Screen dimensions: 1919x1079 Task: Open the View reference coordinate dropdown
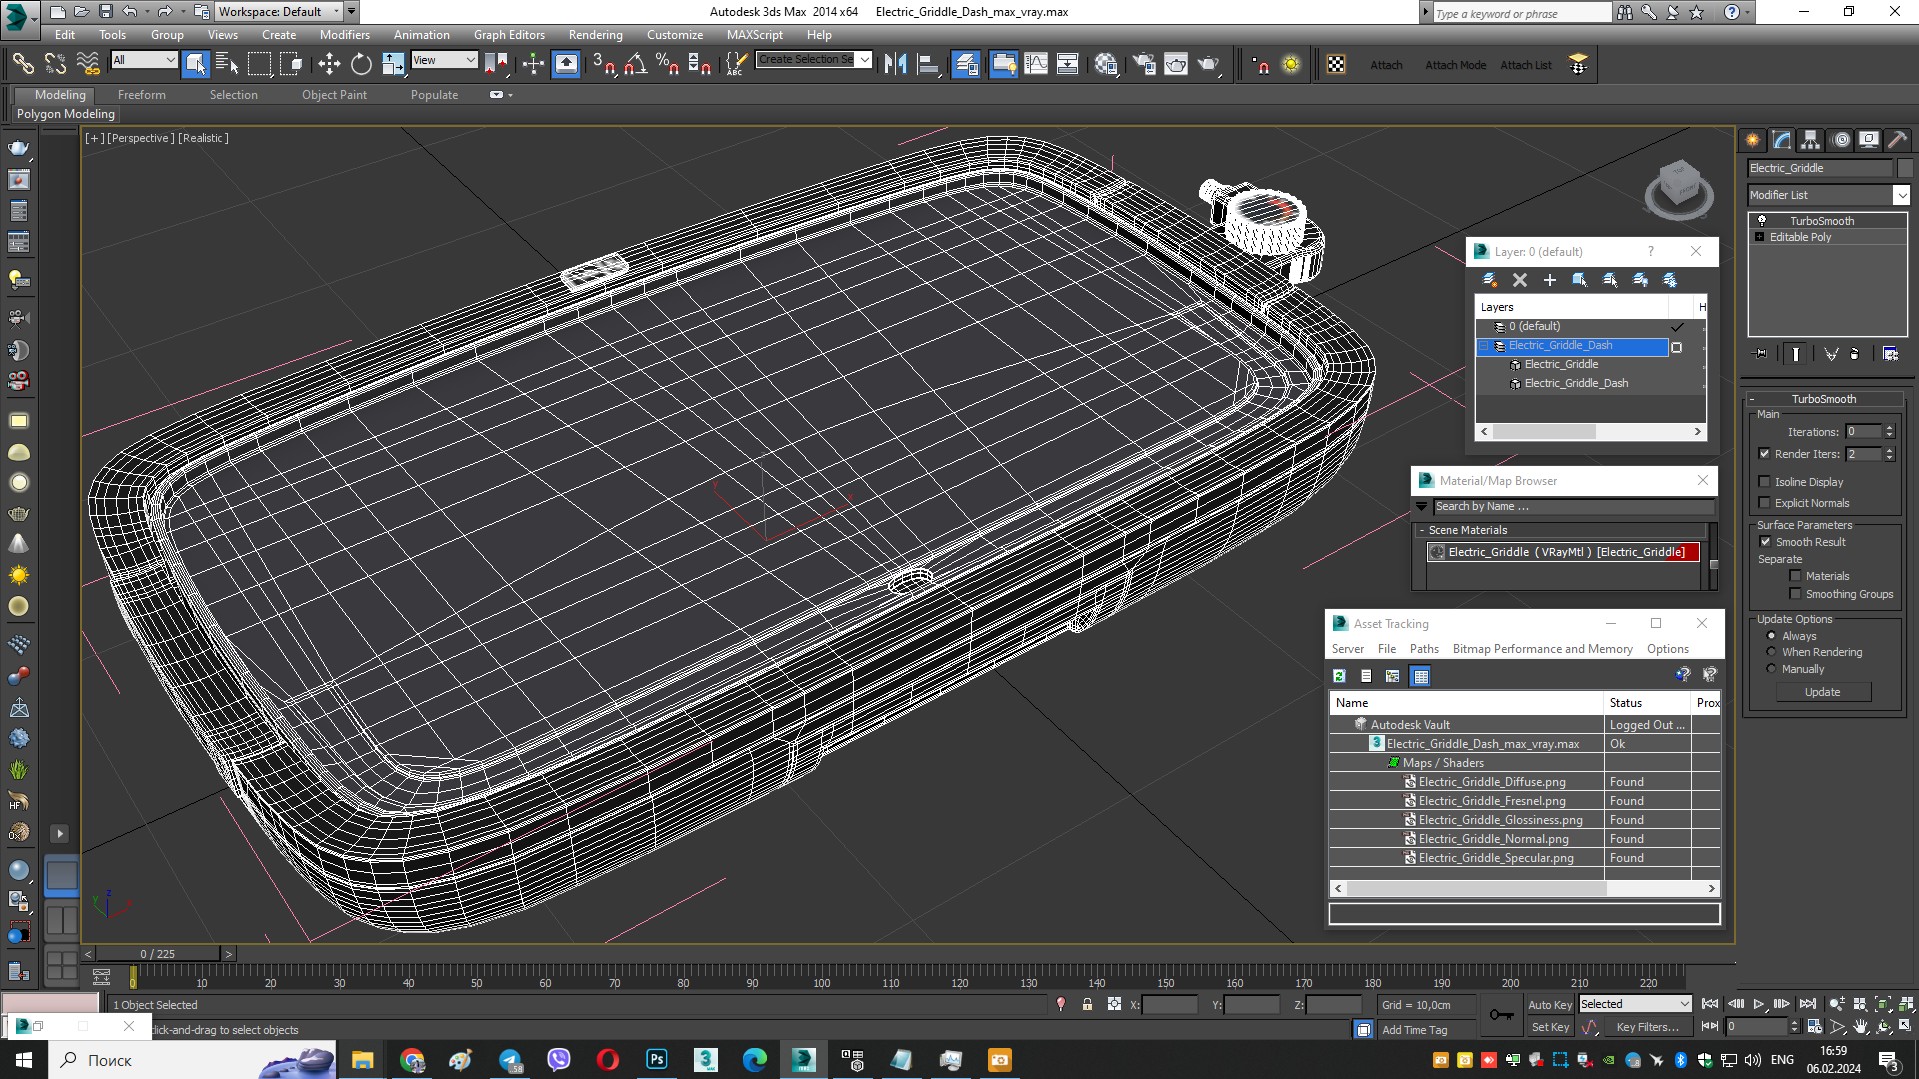444,61
